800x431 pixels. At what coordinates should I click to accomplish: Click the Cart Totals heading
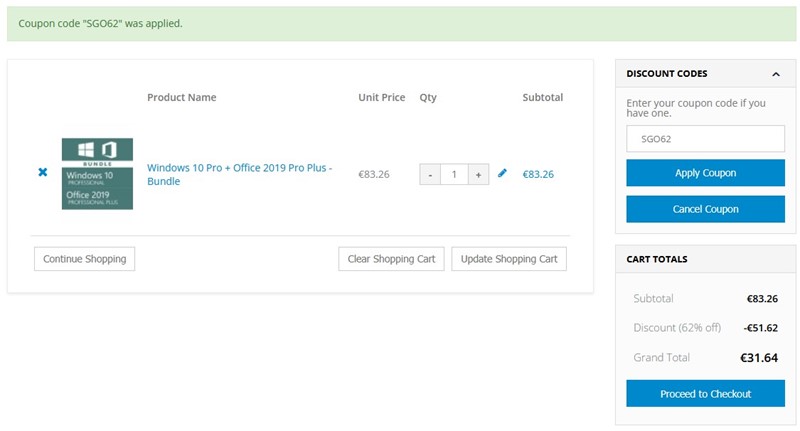657,259
